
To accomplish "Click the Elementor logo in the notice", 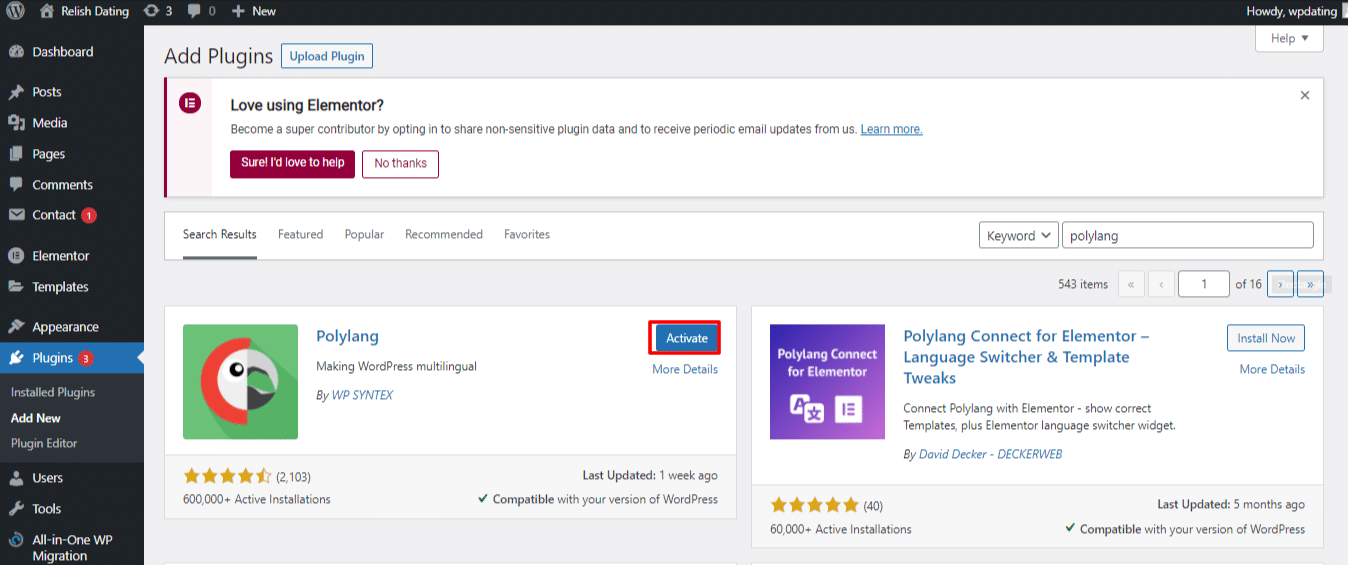I will pos(189,103).
